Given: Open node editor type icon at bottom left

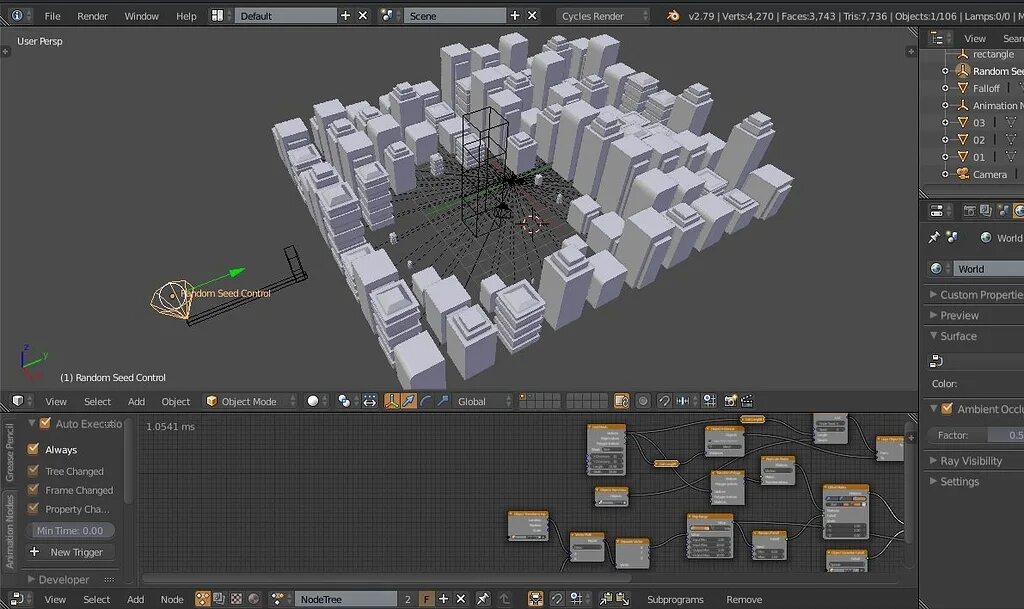Looking at the screenshot, I should pos(17,599).
